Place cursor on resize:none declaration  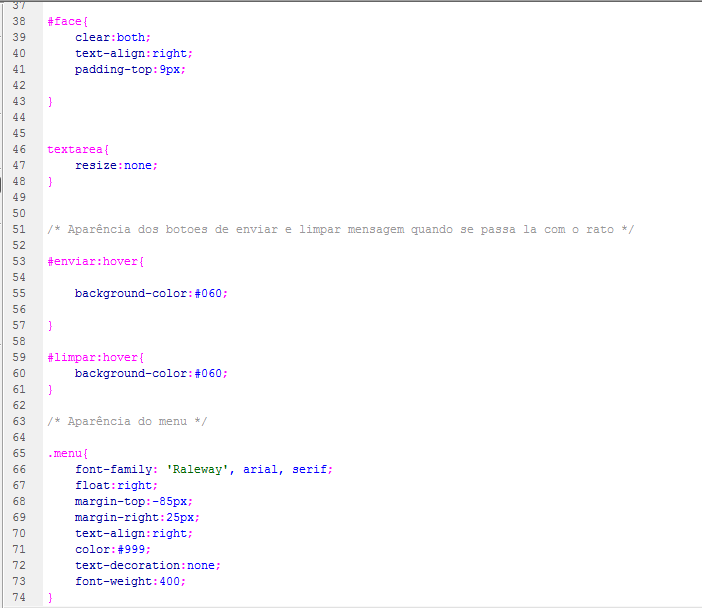pyautogui.click(x=116, y=165)
